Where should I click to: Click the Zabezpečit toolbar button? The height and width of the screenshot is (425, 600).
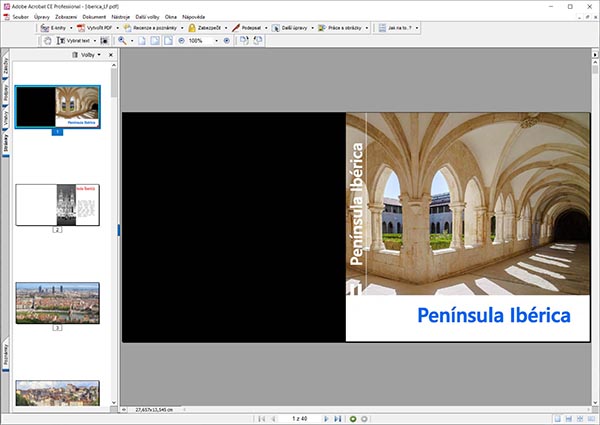click(202, 28)
